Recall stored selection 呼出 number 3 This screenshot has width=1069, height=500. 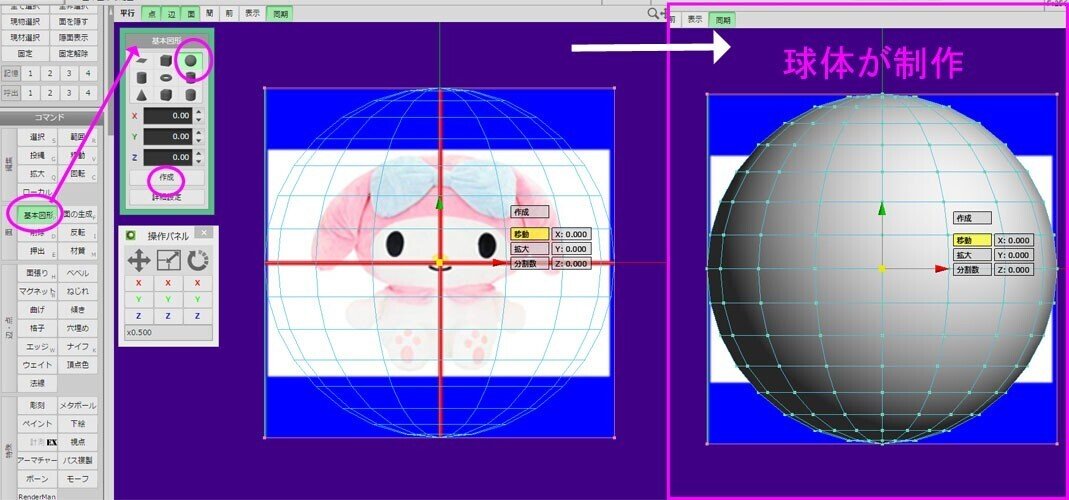(x=70, y=93)
